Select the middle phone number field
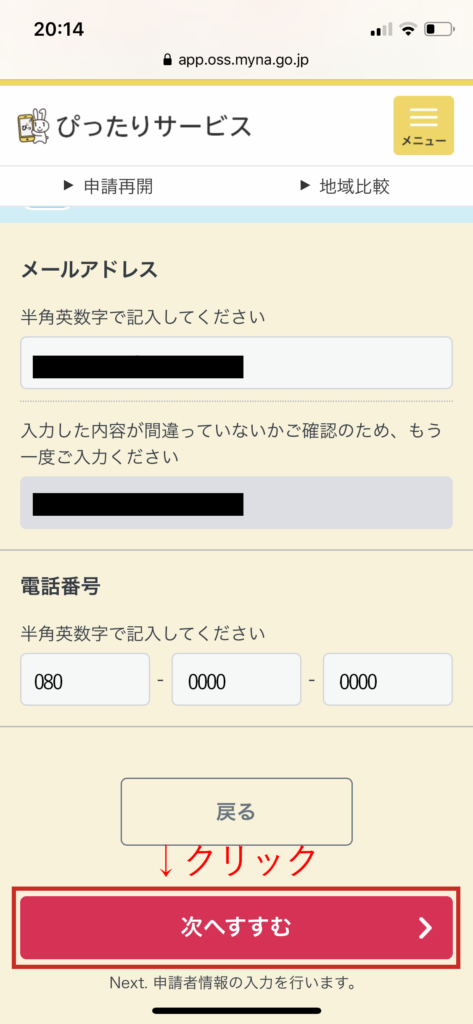The width and height of the screenshot is (473, 1024). [236, 679]
